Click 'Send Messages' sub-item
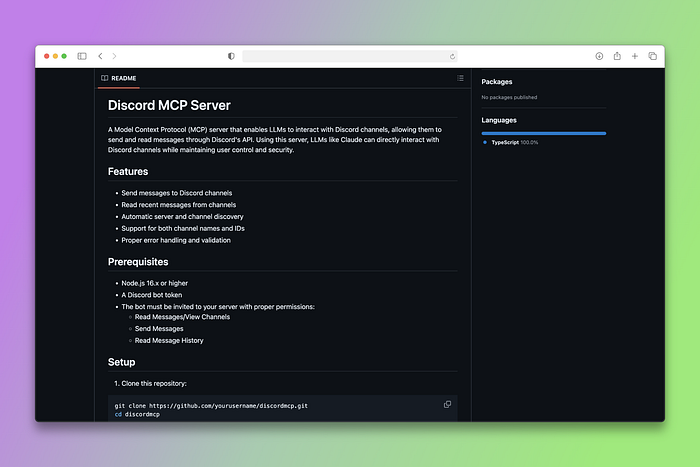Screen dimensions: 700x467 pyautogui.click(x=159, y=329)
